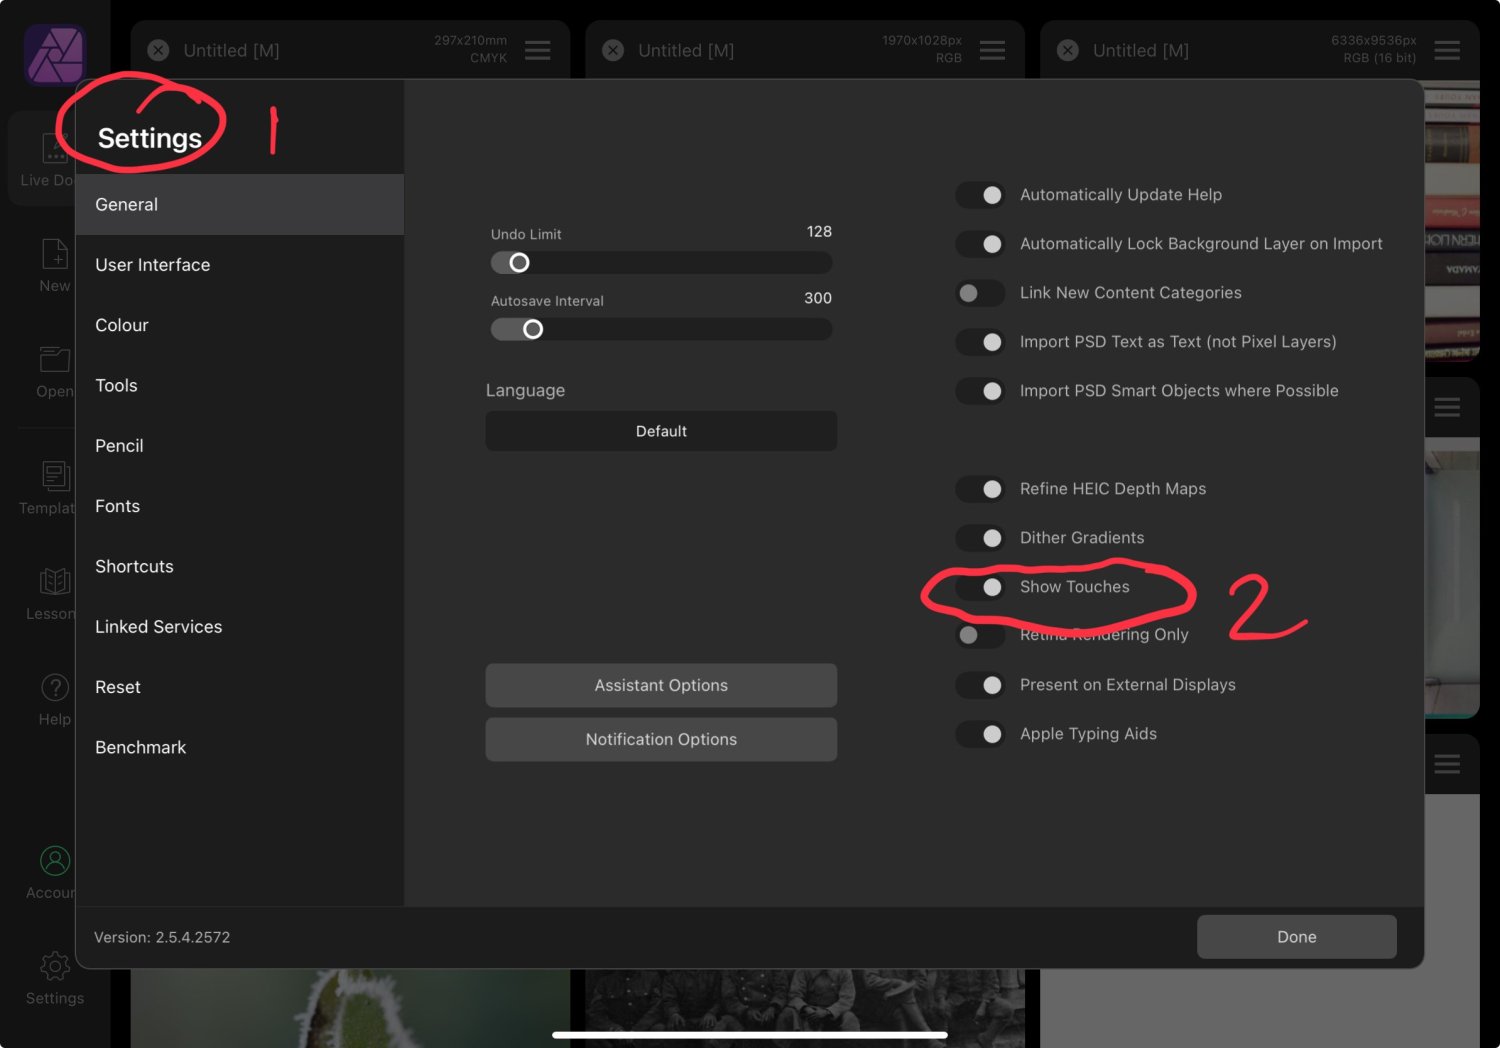Switch to User Interface settings

point(240,265)
